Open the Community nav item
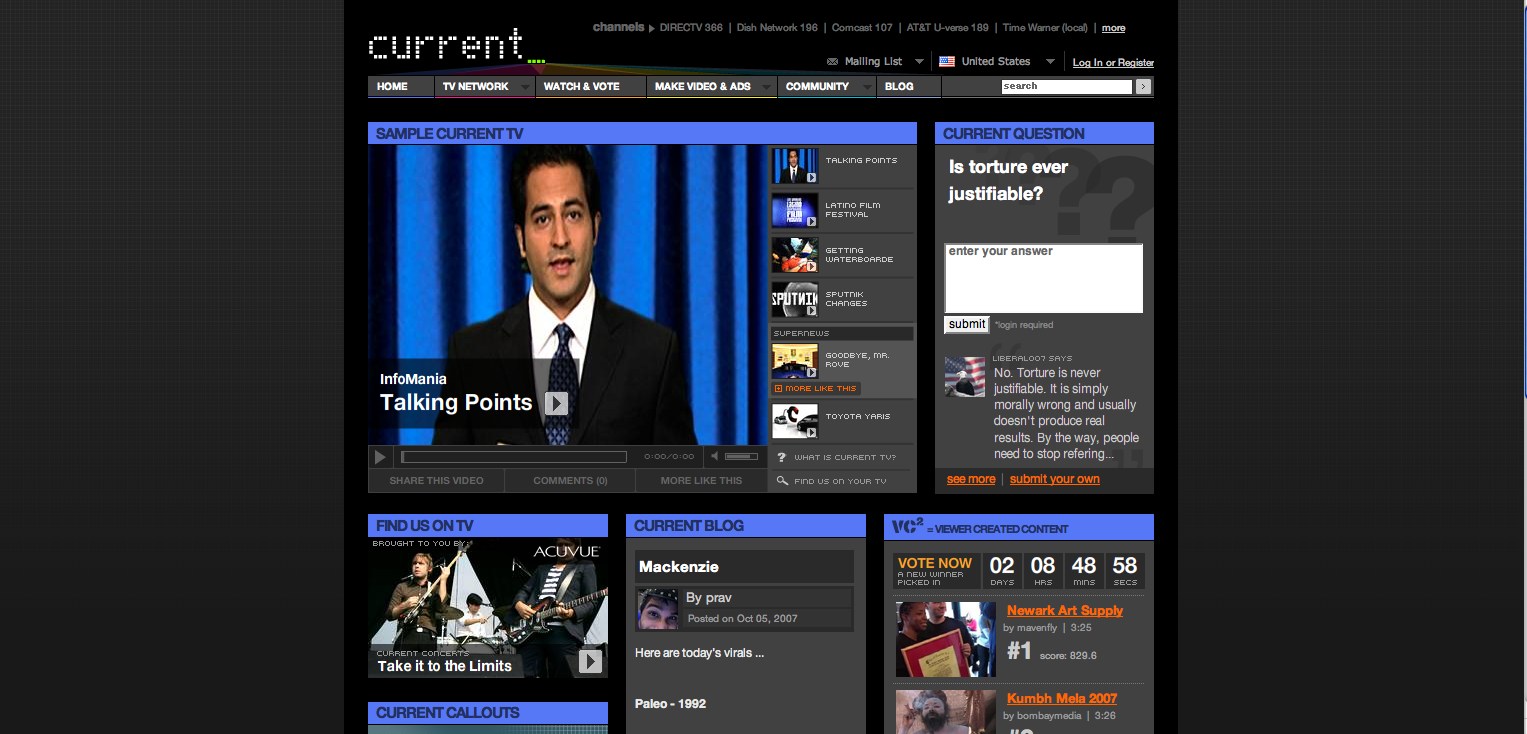Viewport: 1527px width, 734px height. tap(817, 87)
